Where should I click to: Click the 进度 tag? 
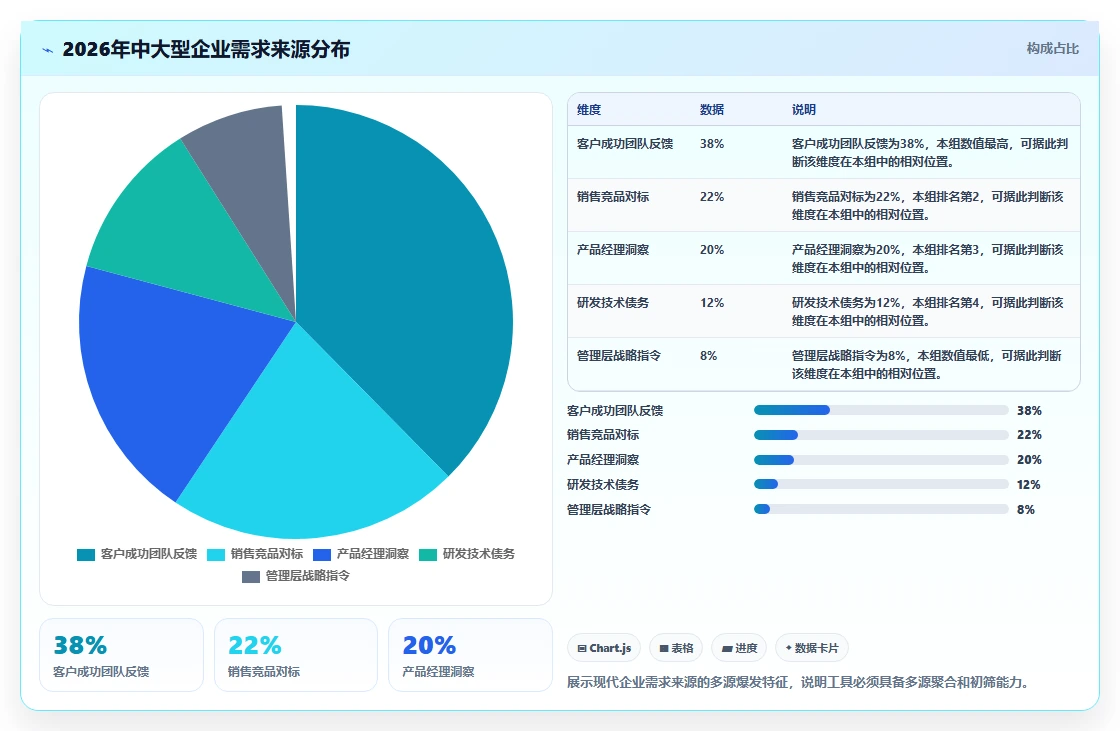[x=739, y=648]
